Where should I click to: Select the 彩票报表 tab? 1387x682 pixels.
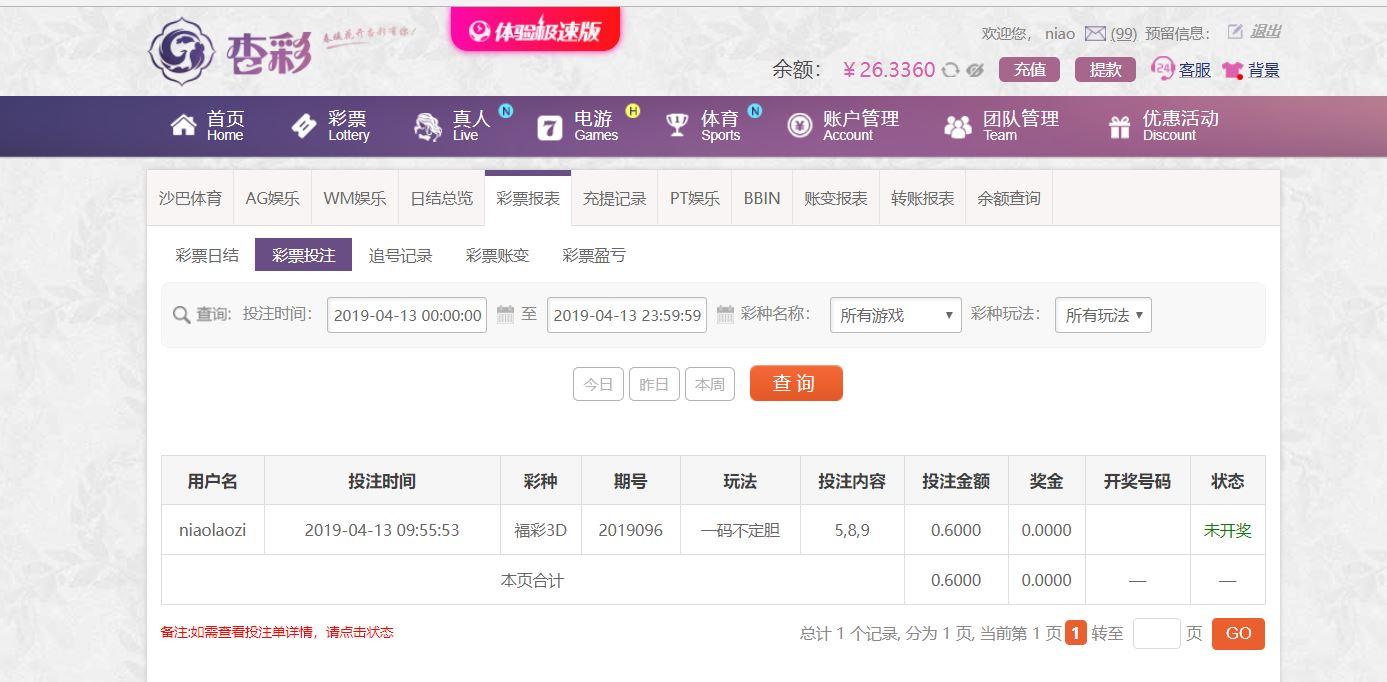coord(528,198)
